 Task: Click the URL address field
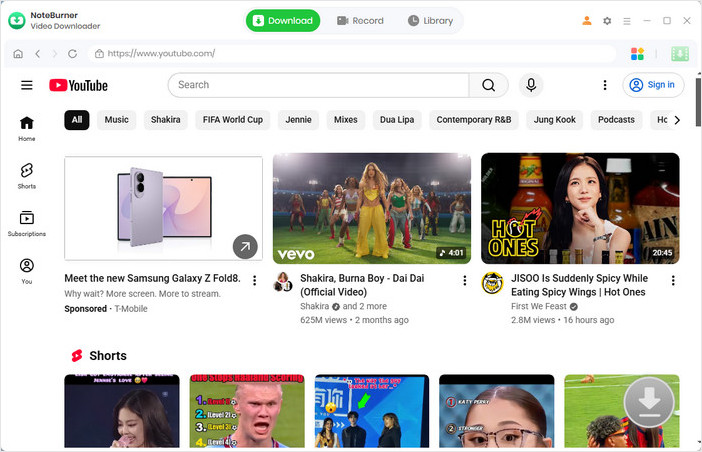pos(351,54)
